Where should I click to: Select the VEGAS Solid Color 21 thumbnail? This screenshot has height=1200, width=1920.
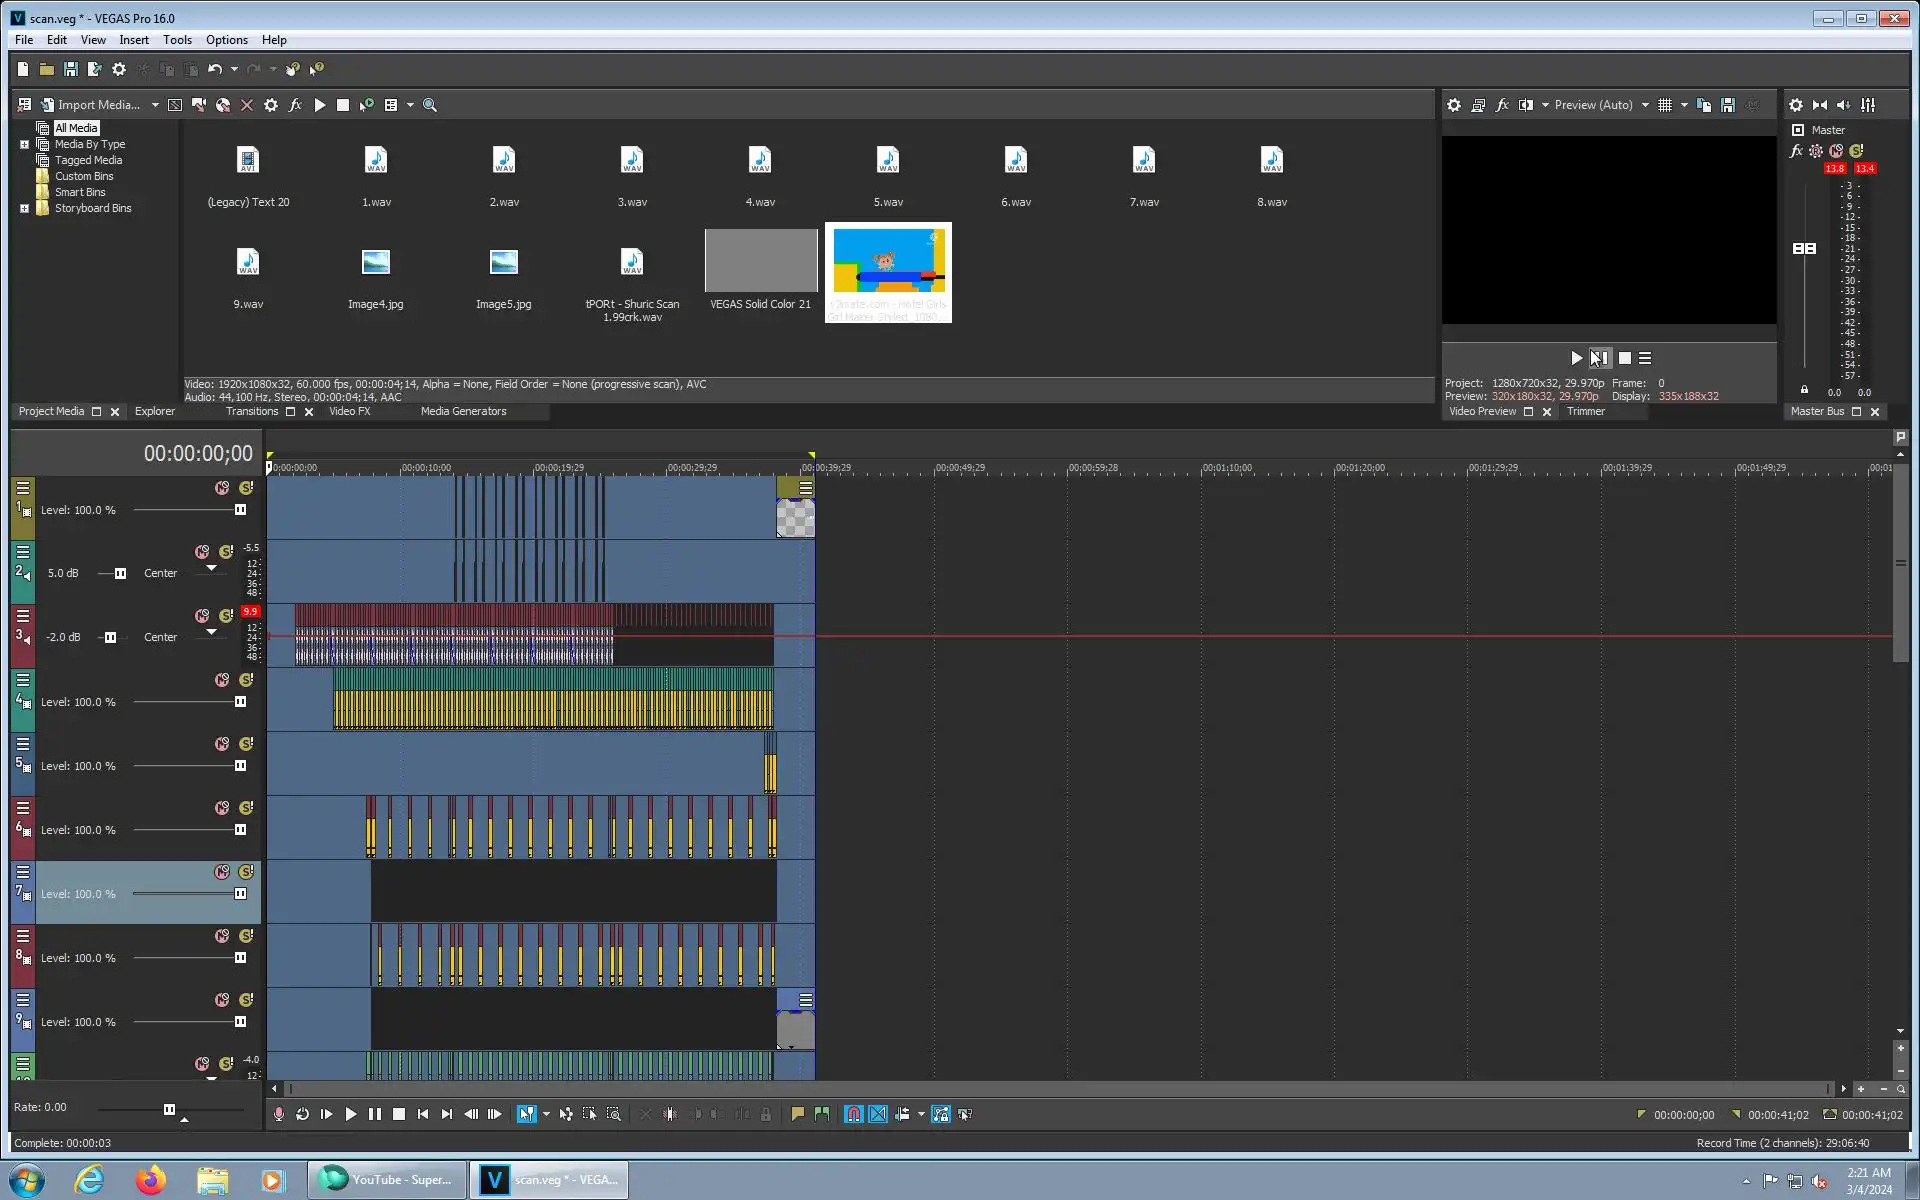[760, 261]
